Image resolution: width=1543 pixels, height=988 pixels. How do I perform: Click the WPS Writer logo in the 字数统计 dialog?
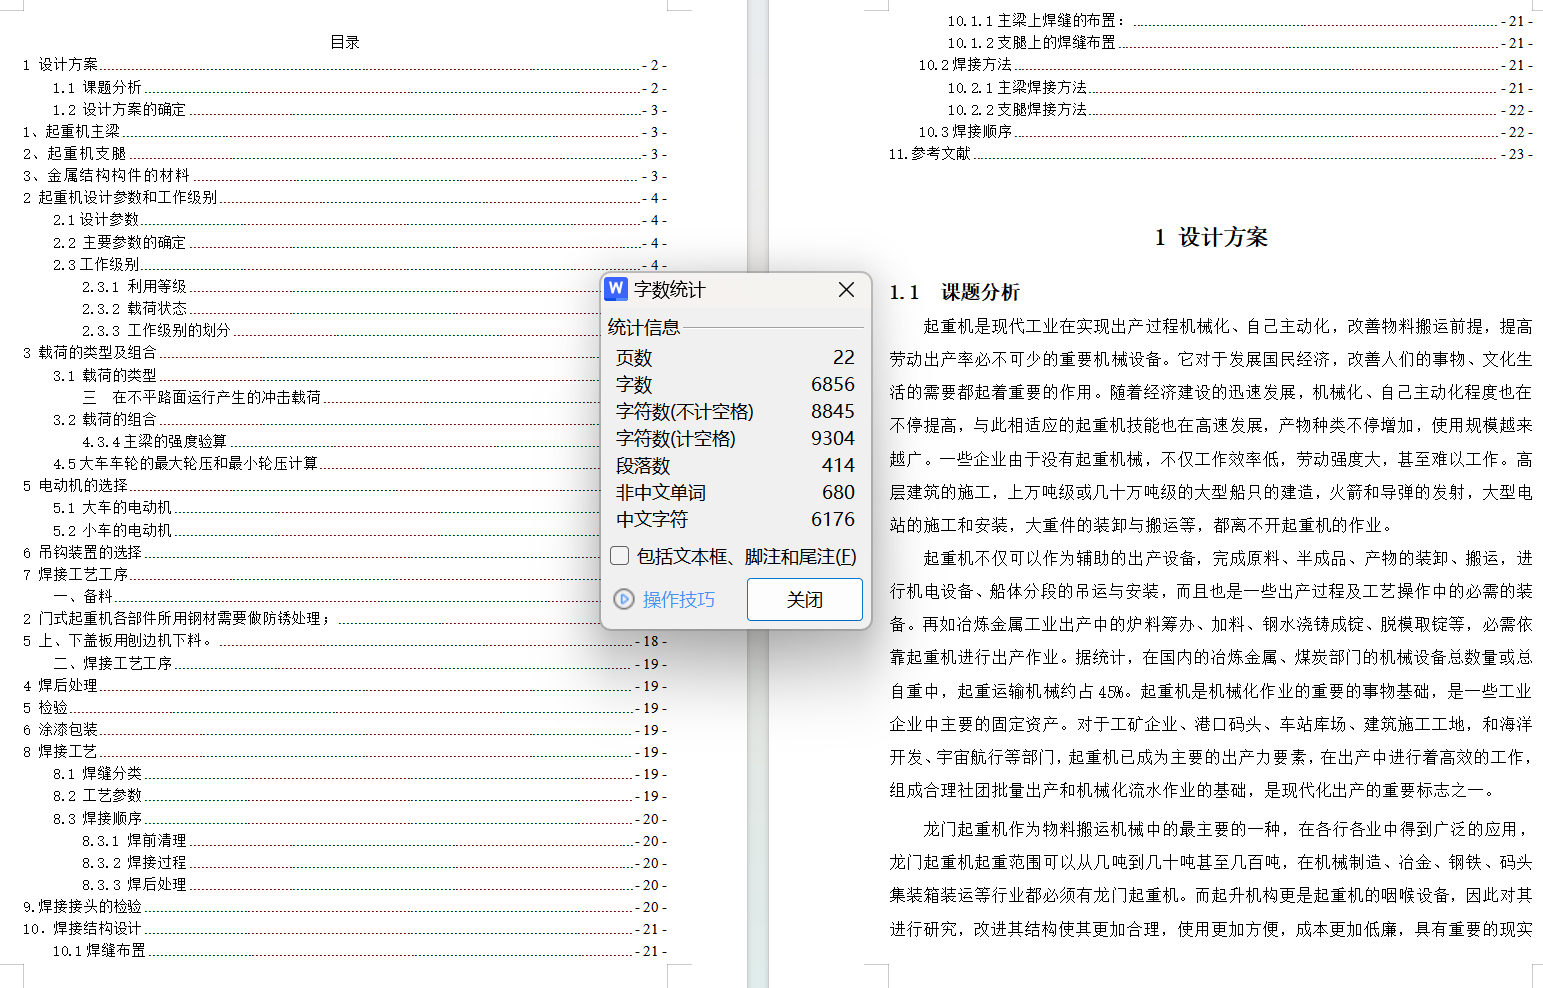coord(616,289)
